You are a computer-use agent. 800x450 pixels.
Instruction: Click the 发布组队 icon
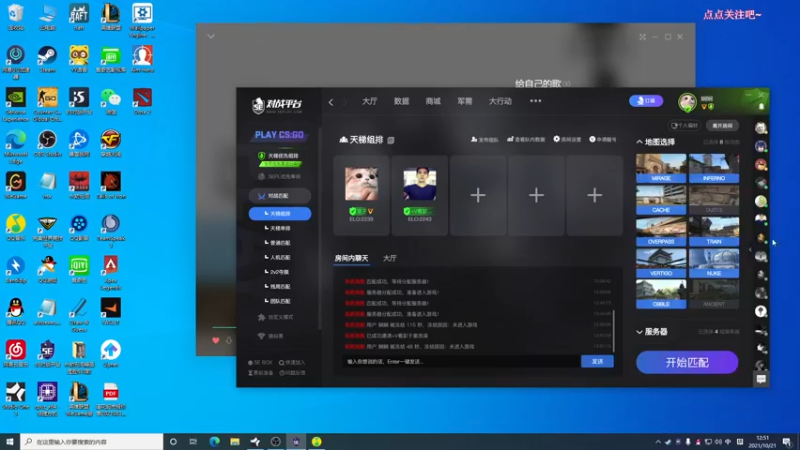pyautogui.click(x=474, y=139)
